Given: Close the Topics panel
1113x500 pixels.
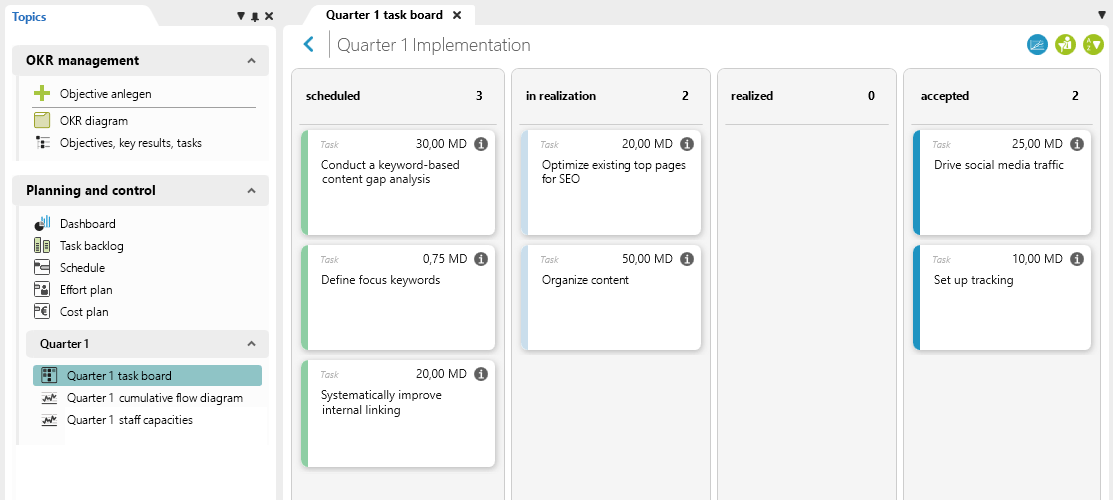Looking at the screenshot, I should click(x=269, y=16).
